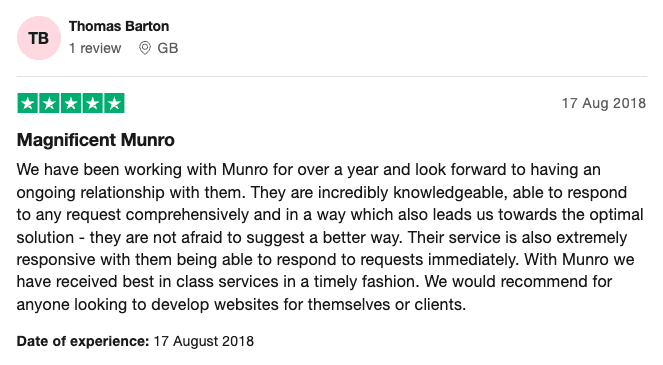Click the fifth green rating star

click(114, 103)
